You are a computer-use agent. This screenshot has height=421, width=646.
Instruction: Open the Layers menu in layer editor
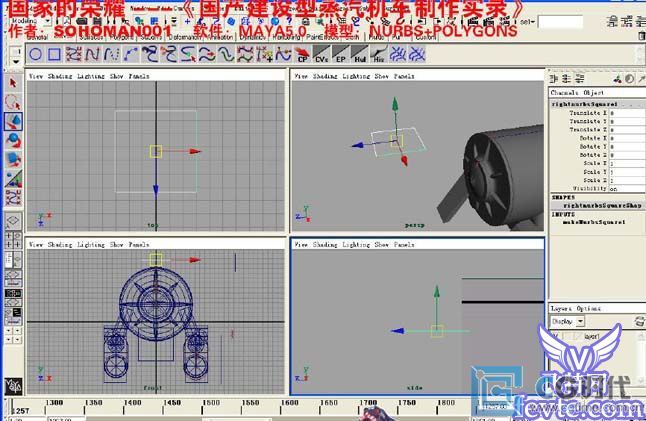pyautogui.click(x=561, y=309)
